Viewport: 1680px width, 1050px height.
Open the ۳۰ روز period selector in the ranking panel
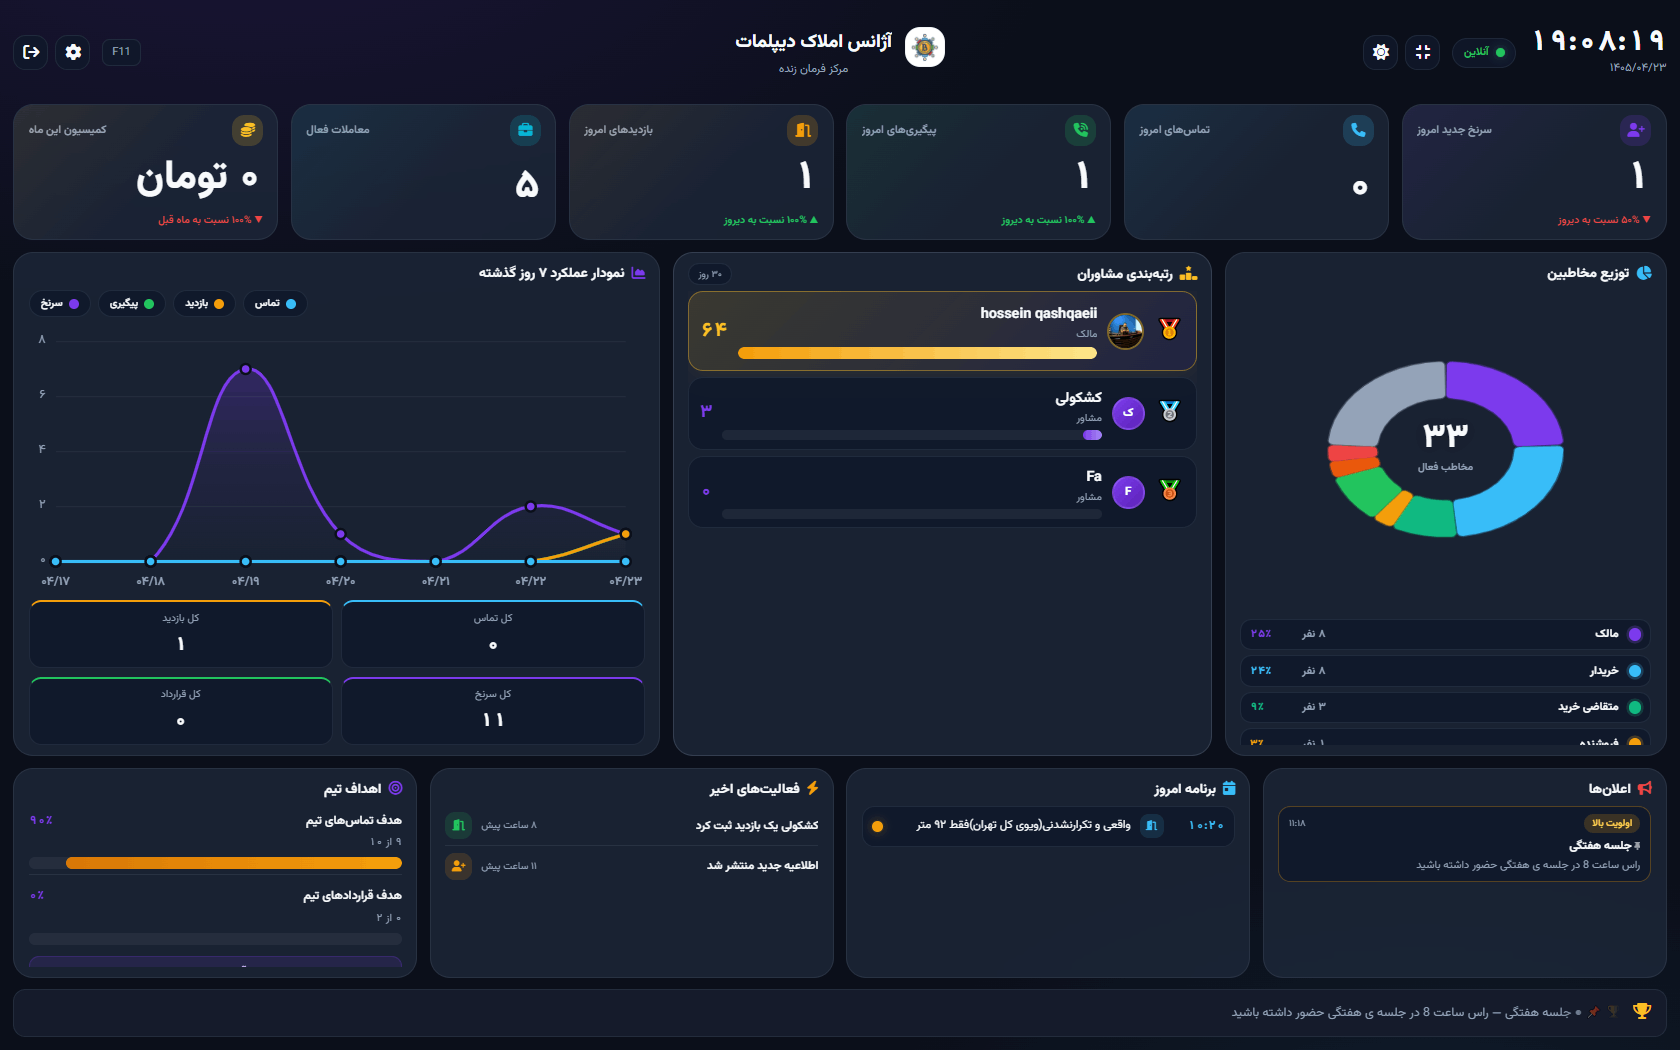[710, 274]
